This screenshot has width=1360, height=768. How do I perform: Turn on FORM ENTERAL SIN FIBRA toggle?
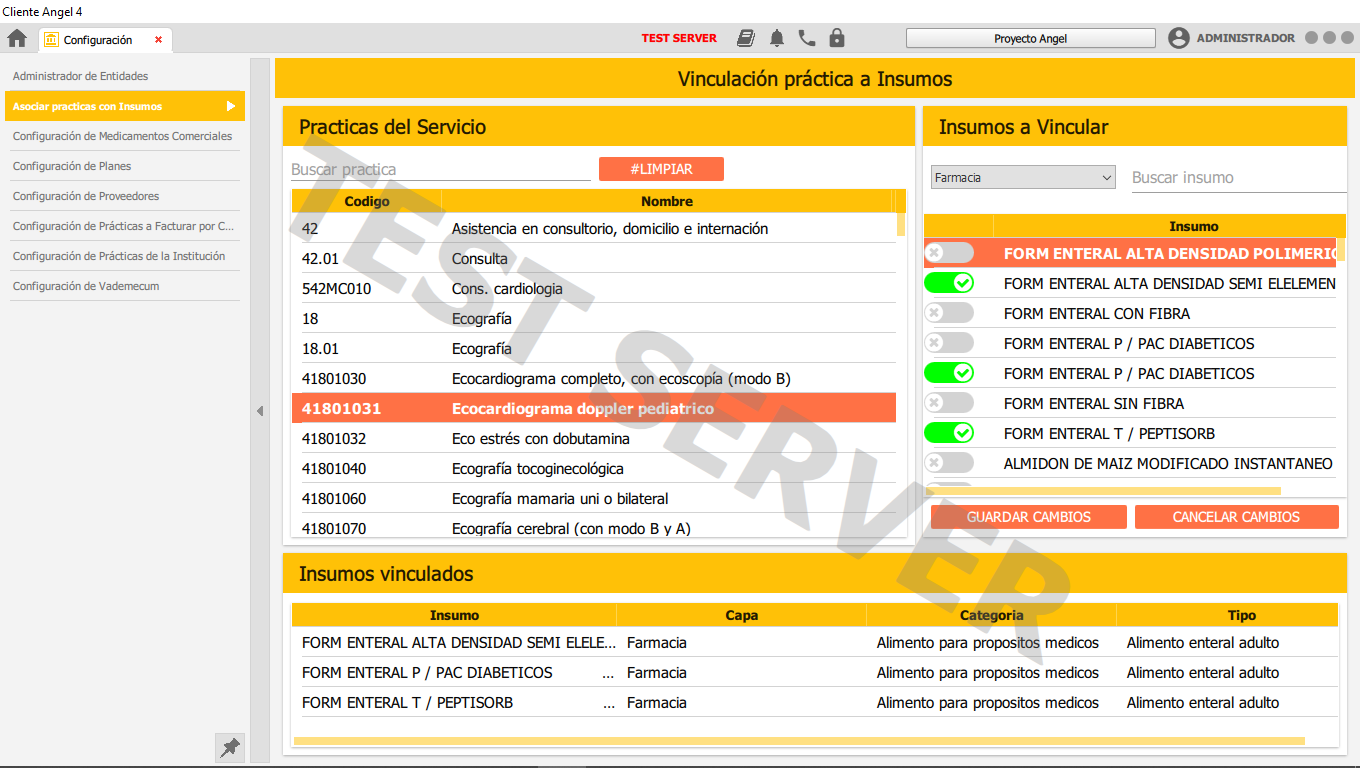coord(949,403)
